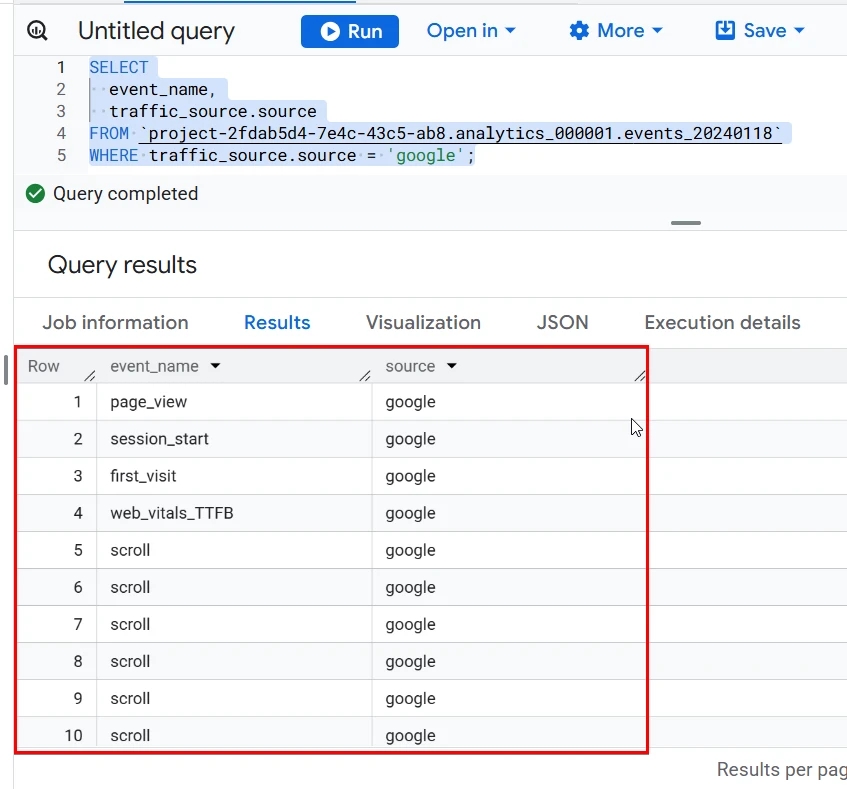Viewport: 847px width, 789px height.
Task: Open the 'Open in' dropdown menu
Action: (x=471, y=31)
